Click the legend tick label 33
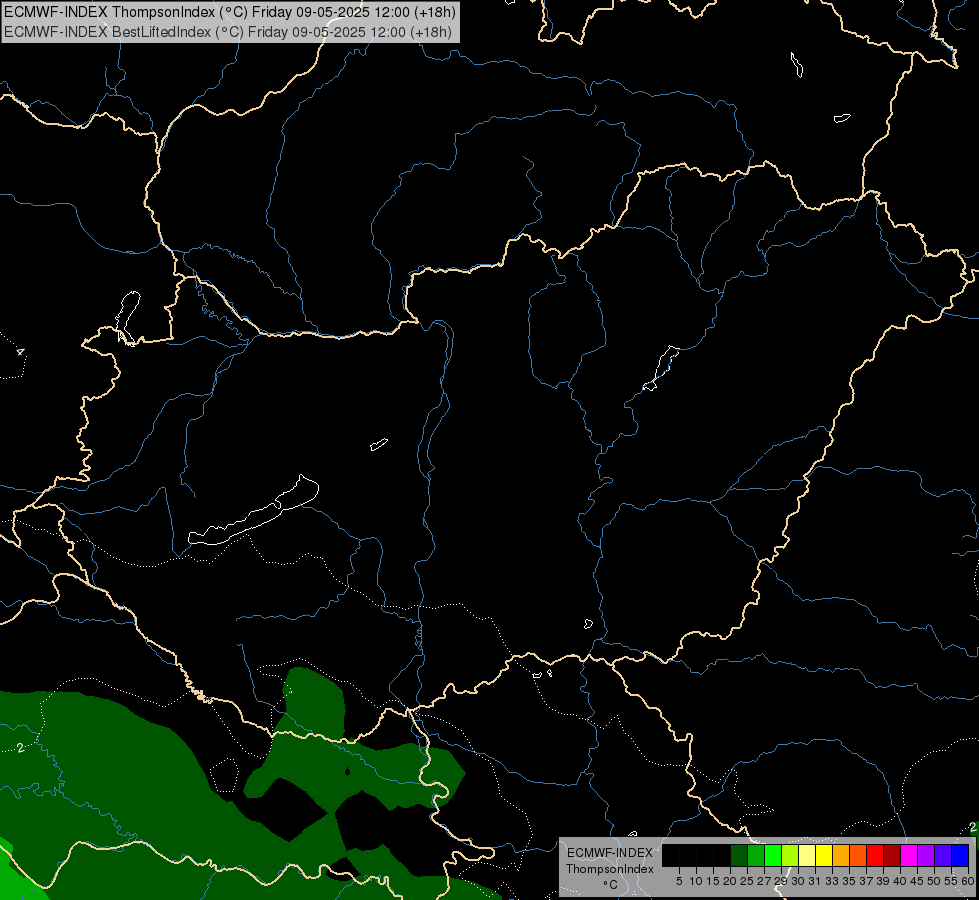979x900 pixels. pyautogui.click(x=832, y=881)
